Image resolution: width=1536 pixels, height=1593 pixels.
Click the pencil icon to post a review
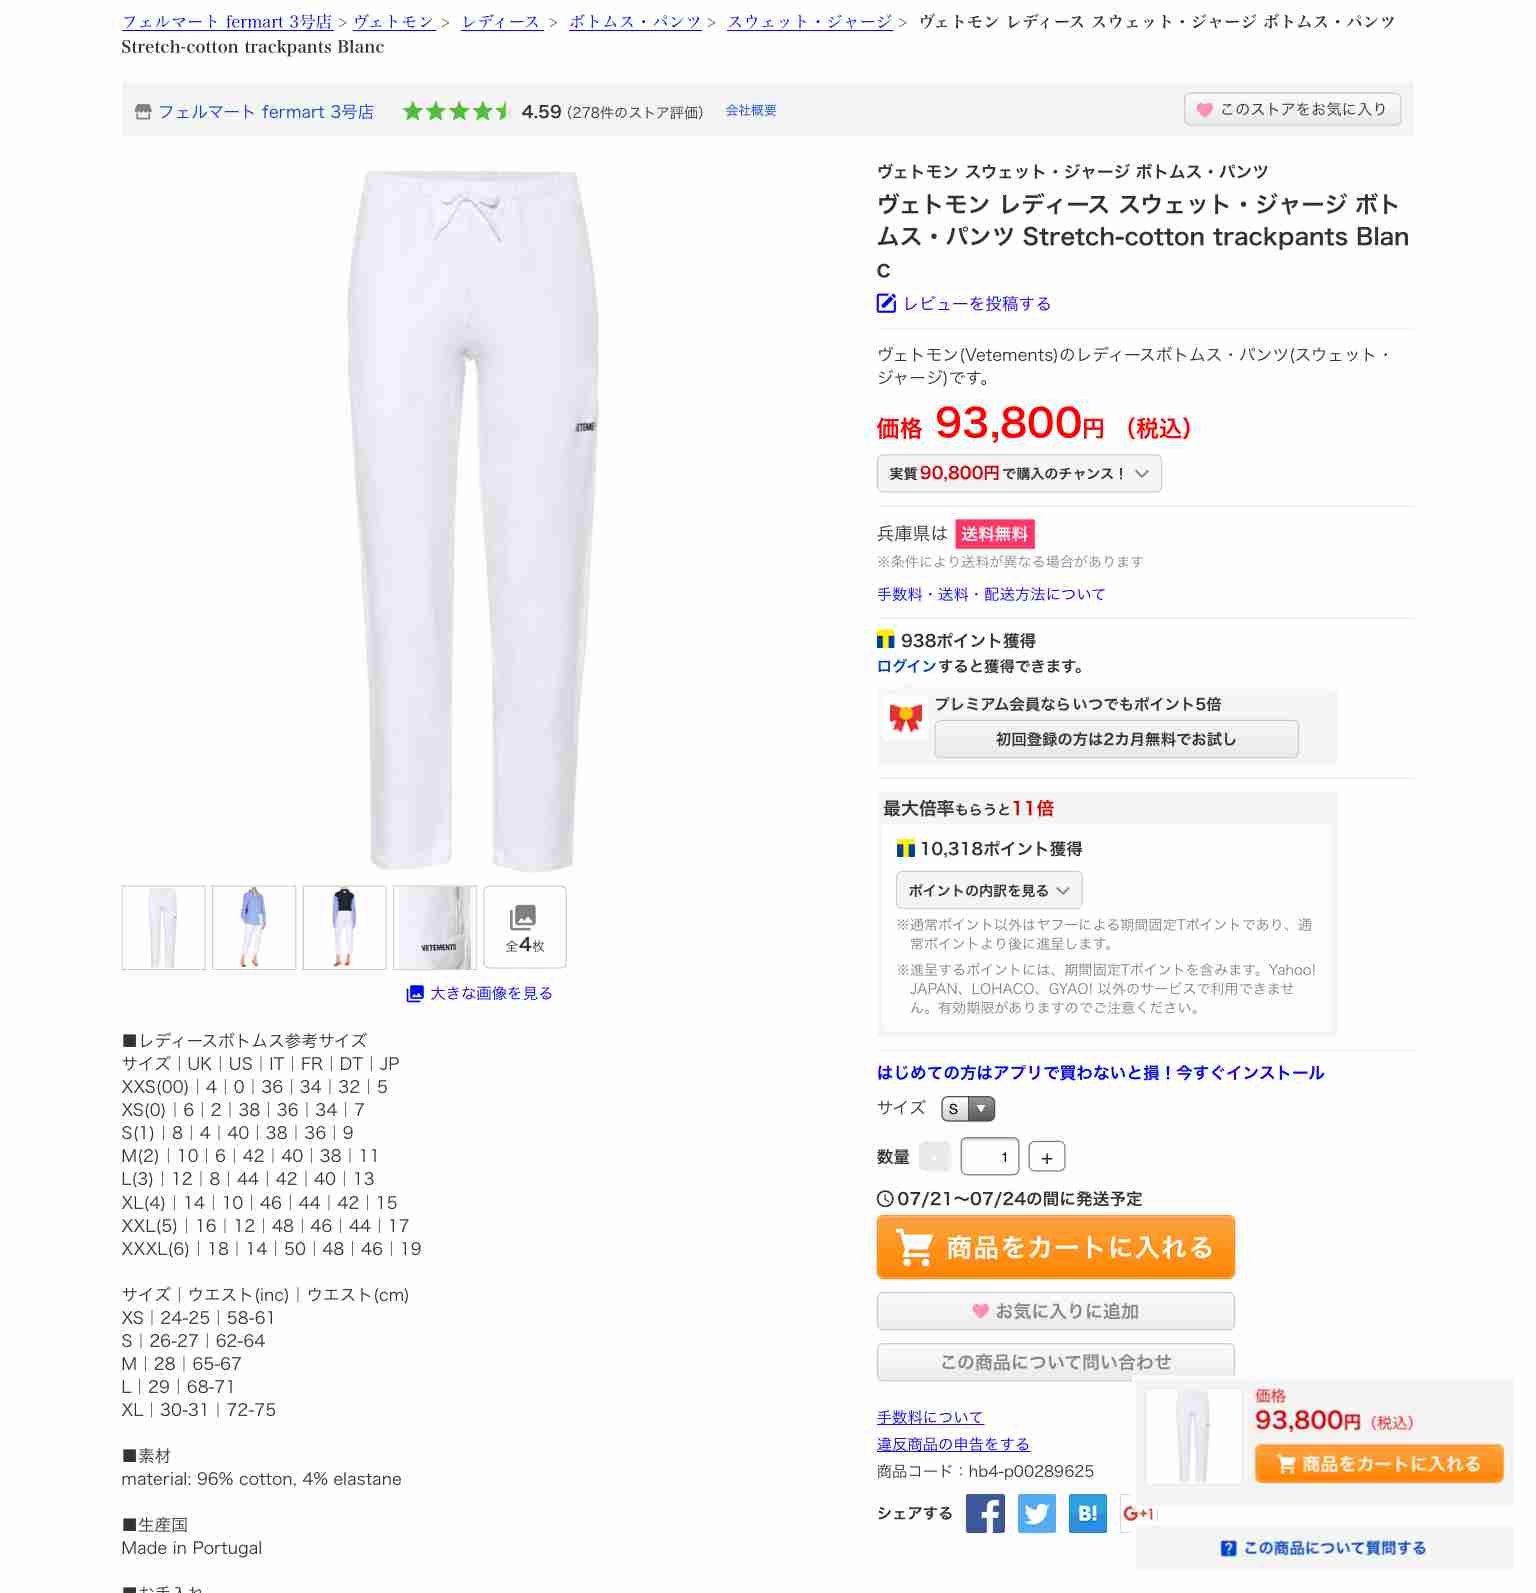886,303
